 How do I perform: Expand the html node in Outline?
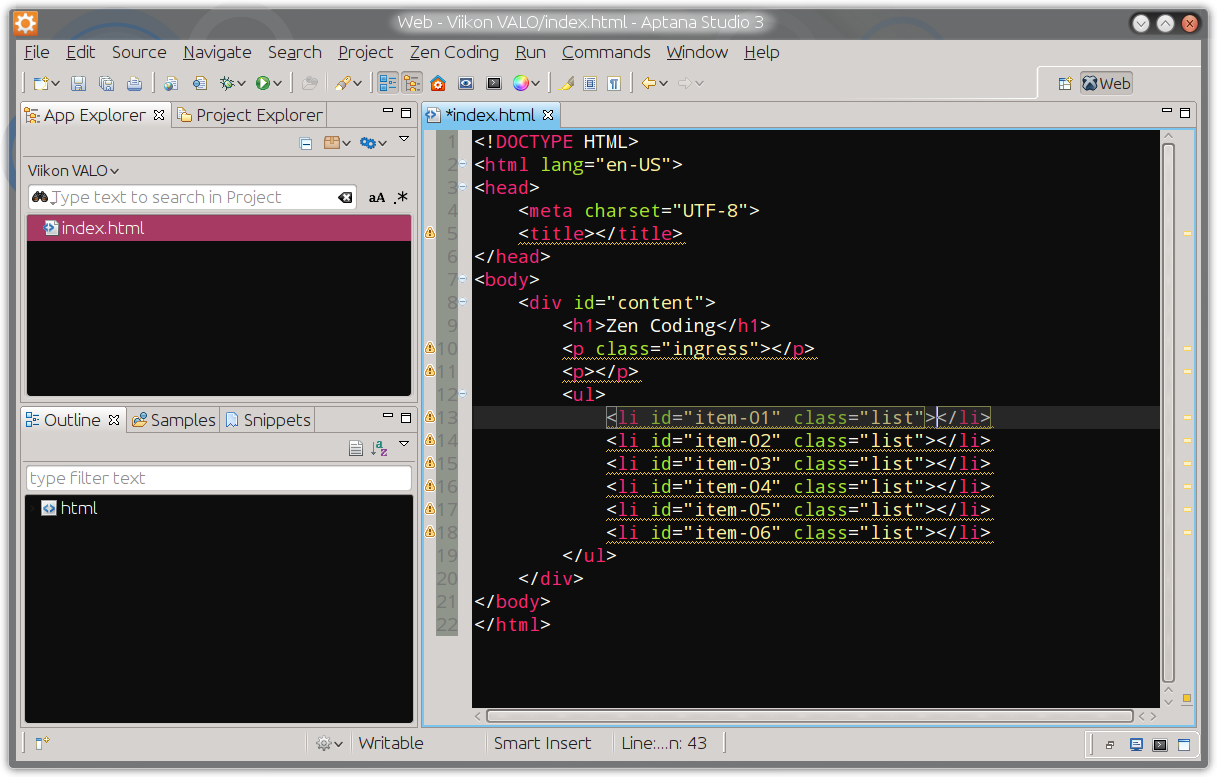(x=32, y=508)
